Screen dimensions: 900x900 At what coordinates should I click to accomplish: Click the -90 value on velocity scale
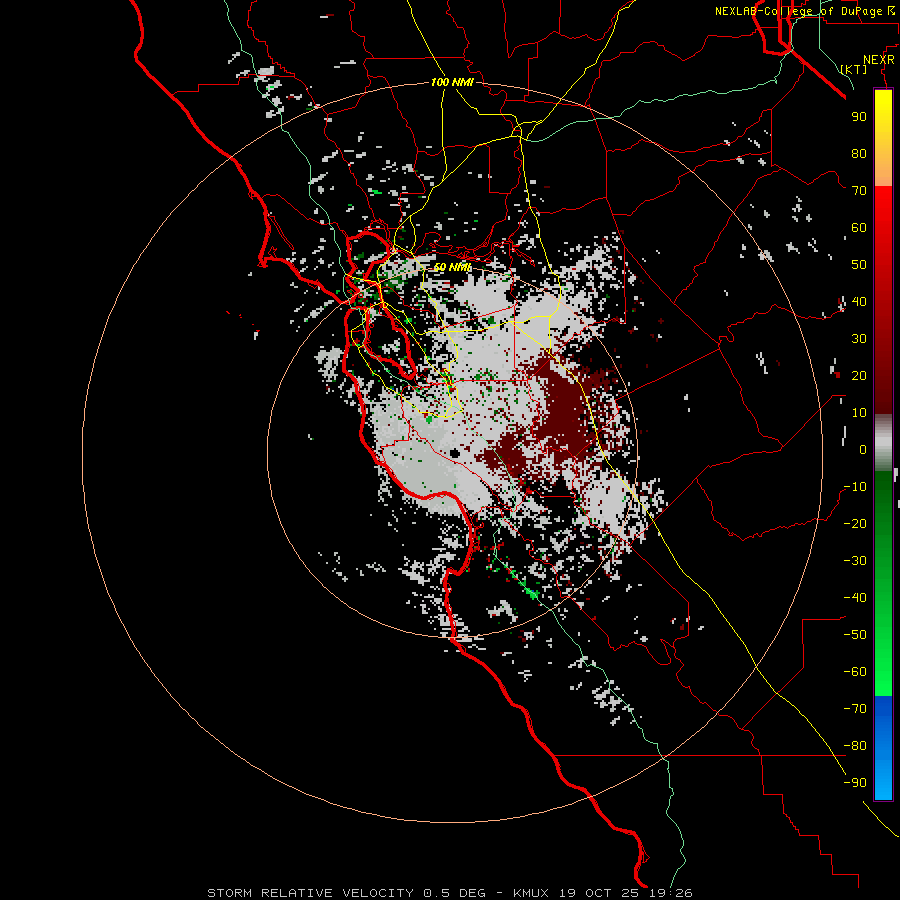coord(855,783)
